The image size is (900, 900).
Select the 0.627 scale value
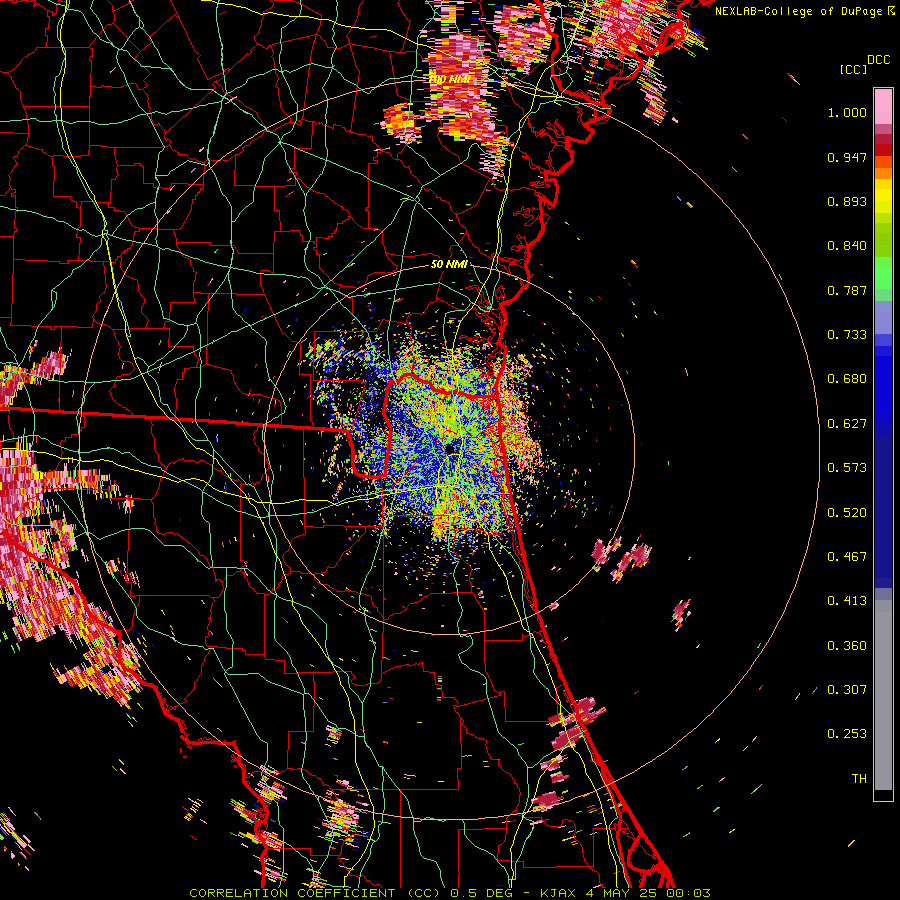point(847,424)
